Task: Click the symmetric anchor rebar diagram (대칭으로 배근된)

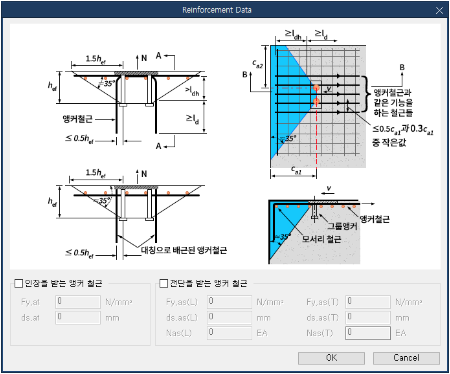Action: click(137, 214)
